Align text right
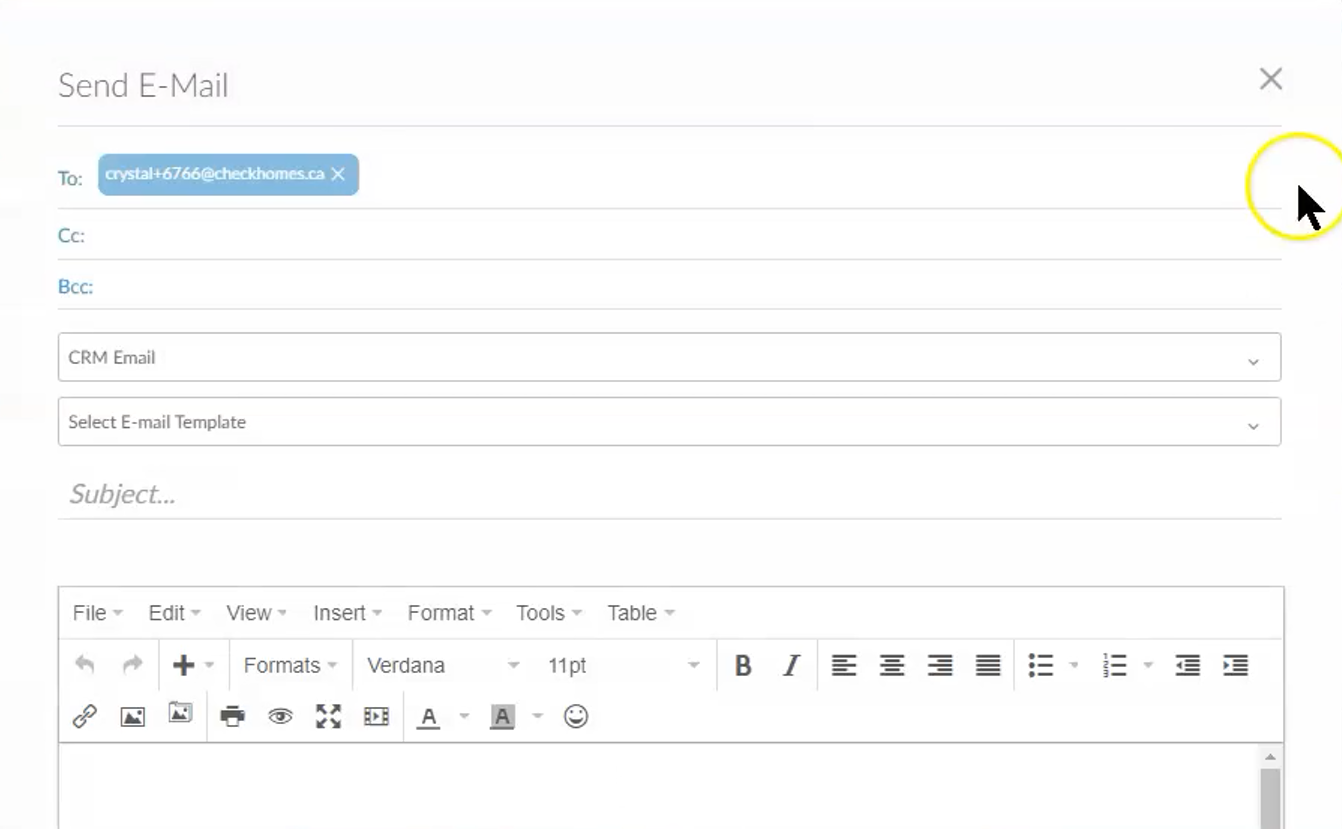 click(940, 666)
